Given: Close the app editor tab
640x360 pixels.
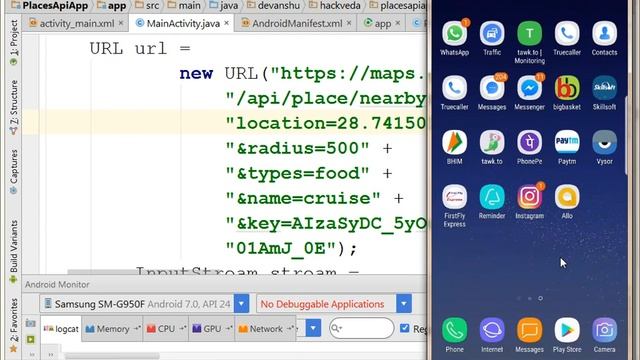Looking at the screenshot, I should pyautogui.click(x=398, y=23).
